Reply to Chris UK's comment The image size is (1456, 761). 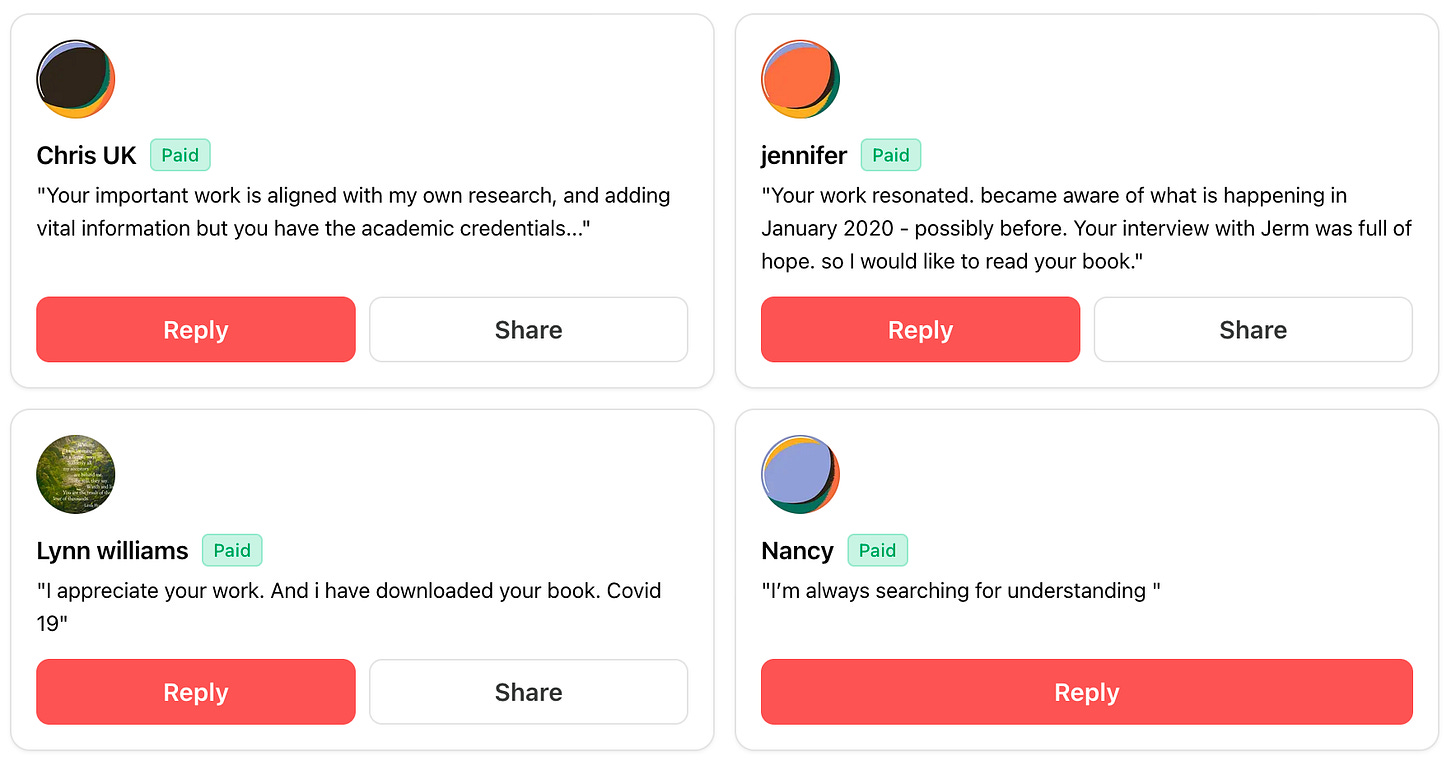tap(196, 329)
